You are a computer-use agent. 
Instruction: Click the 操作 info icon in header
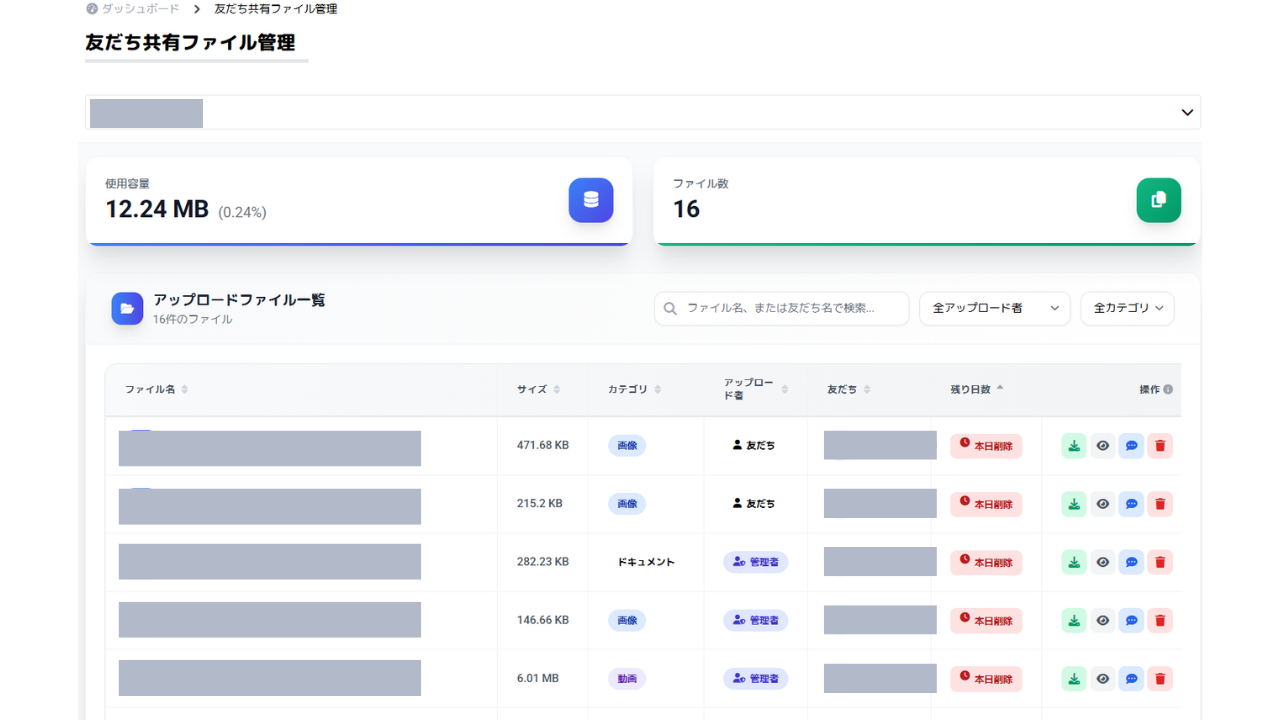click(x=1168, y=390)
